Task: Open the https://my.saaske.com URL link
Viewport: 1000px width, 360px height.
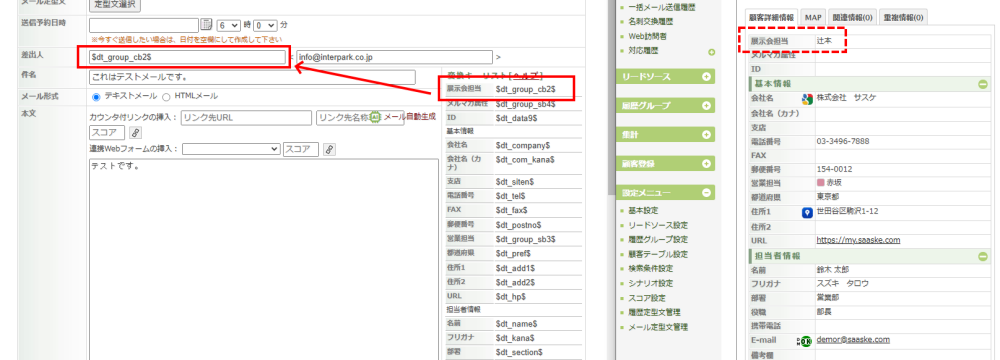Action: pos(858,240)
